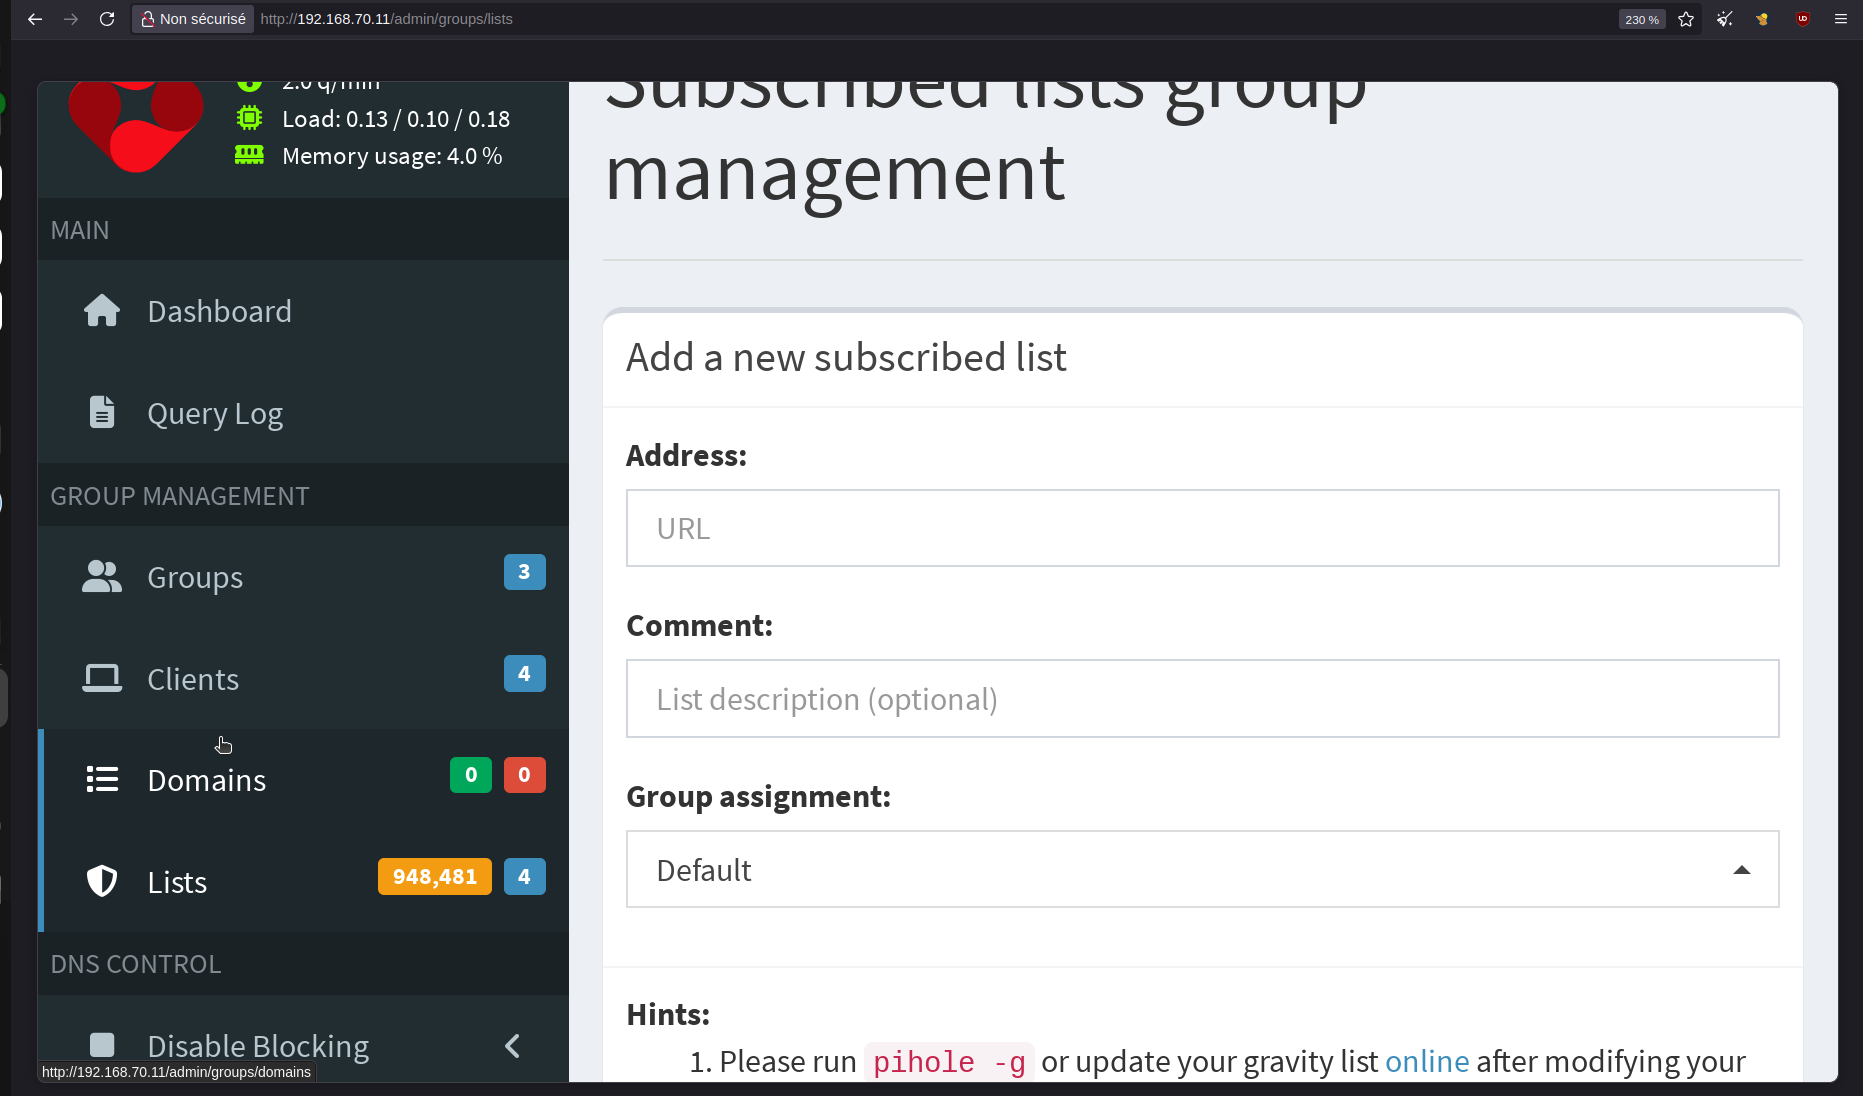Click the Clients laptop icon

(x=102, y=679)
